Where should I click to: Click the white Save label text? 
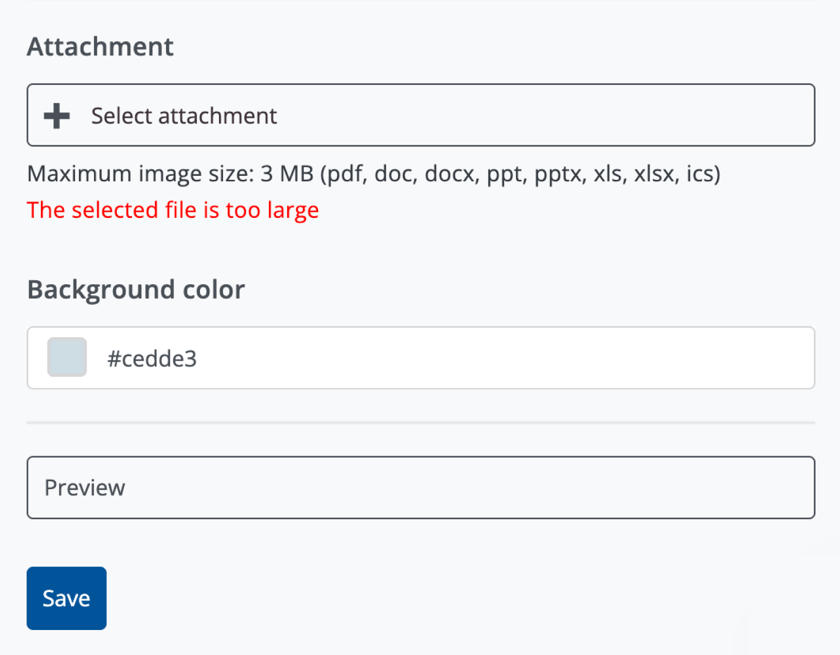(x=66, y=598)
